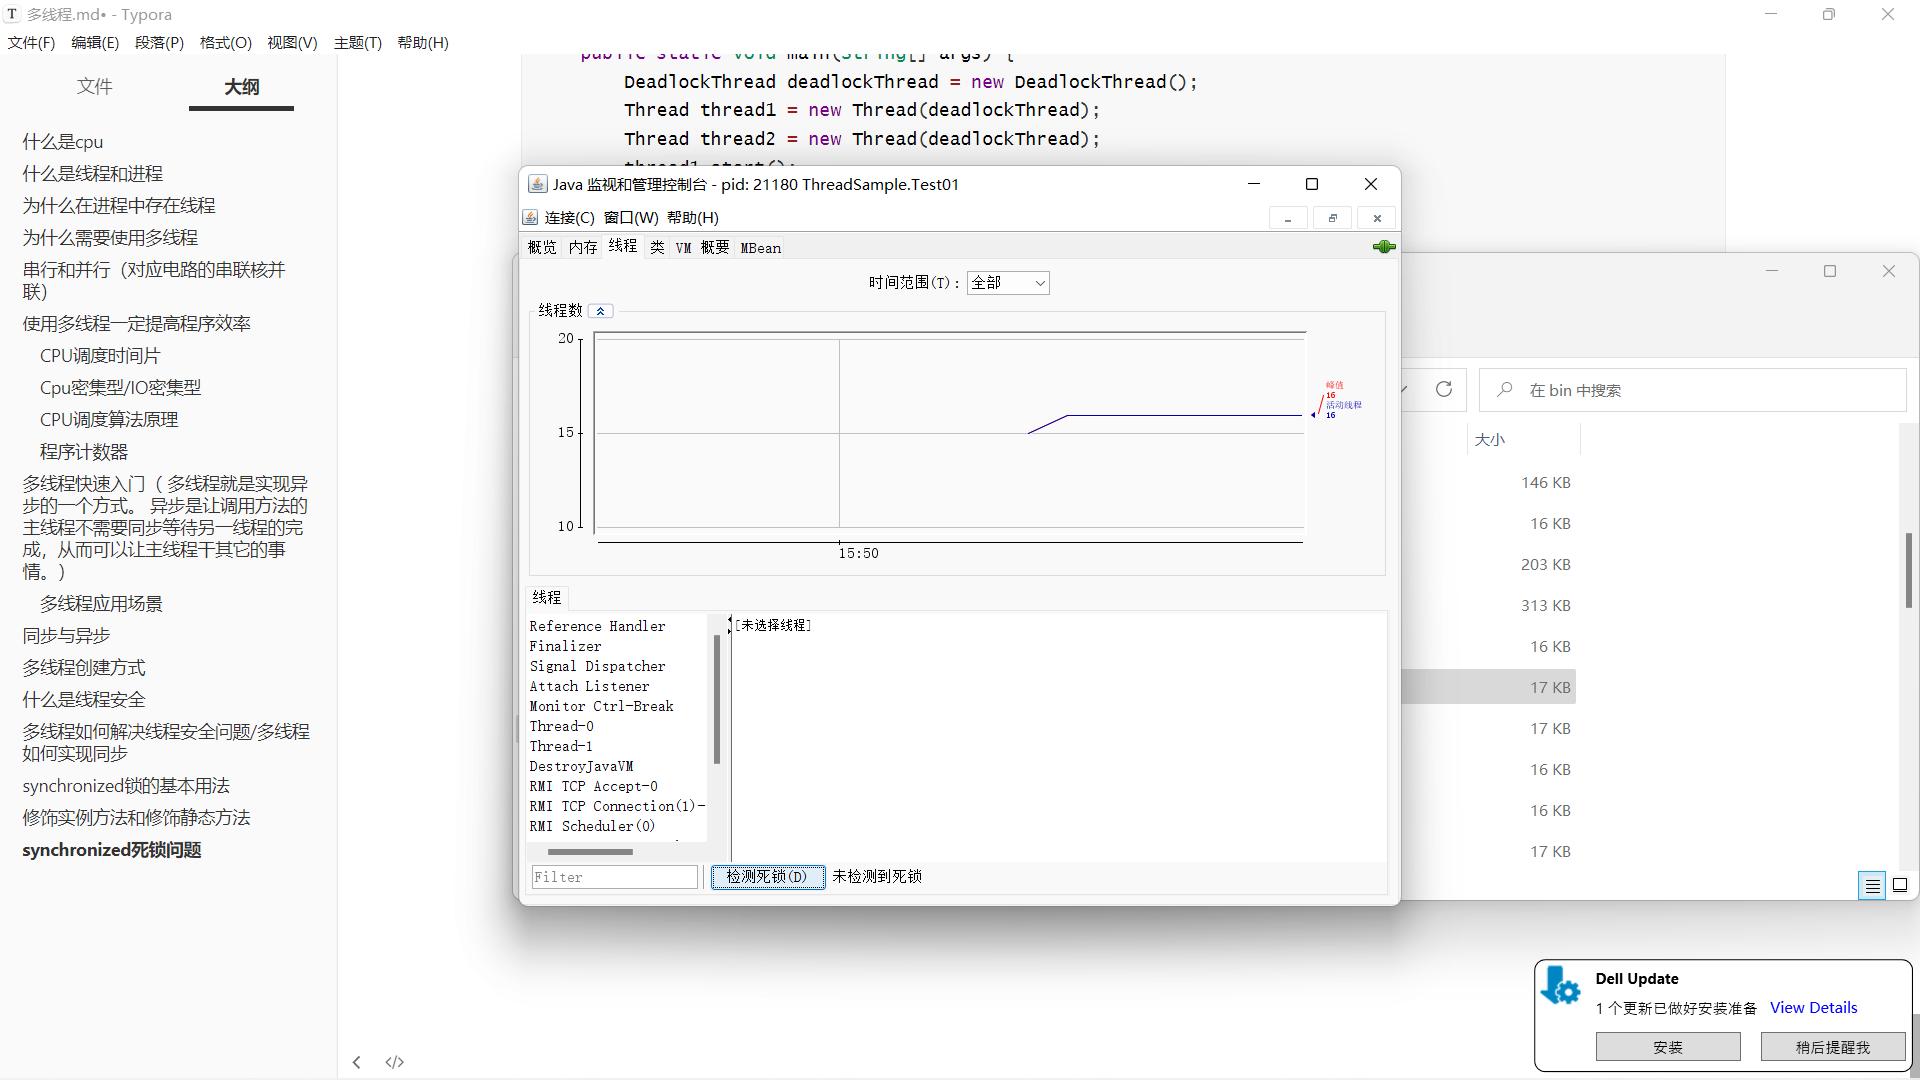
Task: Click the thread list's horizontal scrollbar
Action: pyautogui.click(x=590, y=852)
